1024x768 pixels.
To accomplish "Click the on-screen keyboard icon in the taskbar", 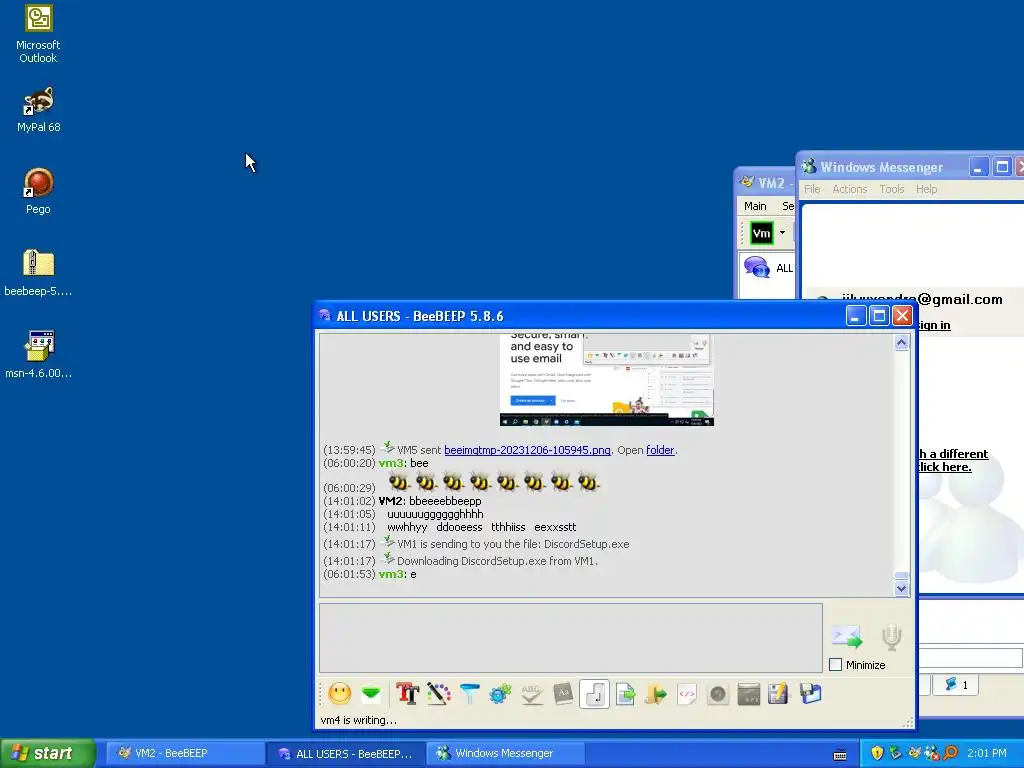I will pyautogui.click(x=840, y=754).
